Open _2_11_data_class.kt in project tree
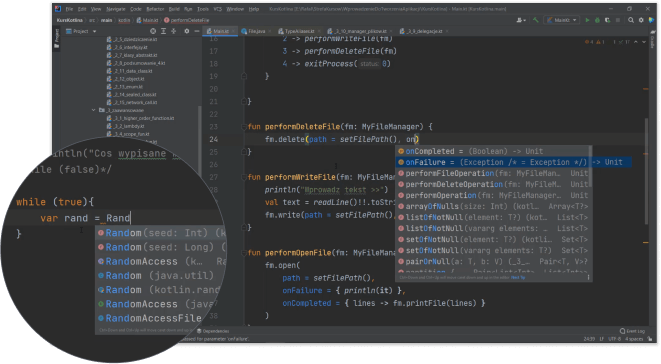This screenshot has width=661, height=364. [x=129, y=71]
